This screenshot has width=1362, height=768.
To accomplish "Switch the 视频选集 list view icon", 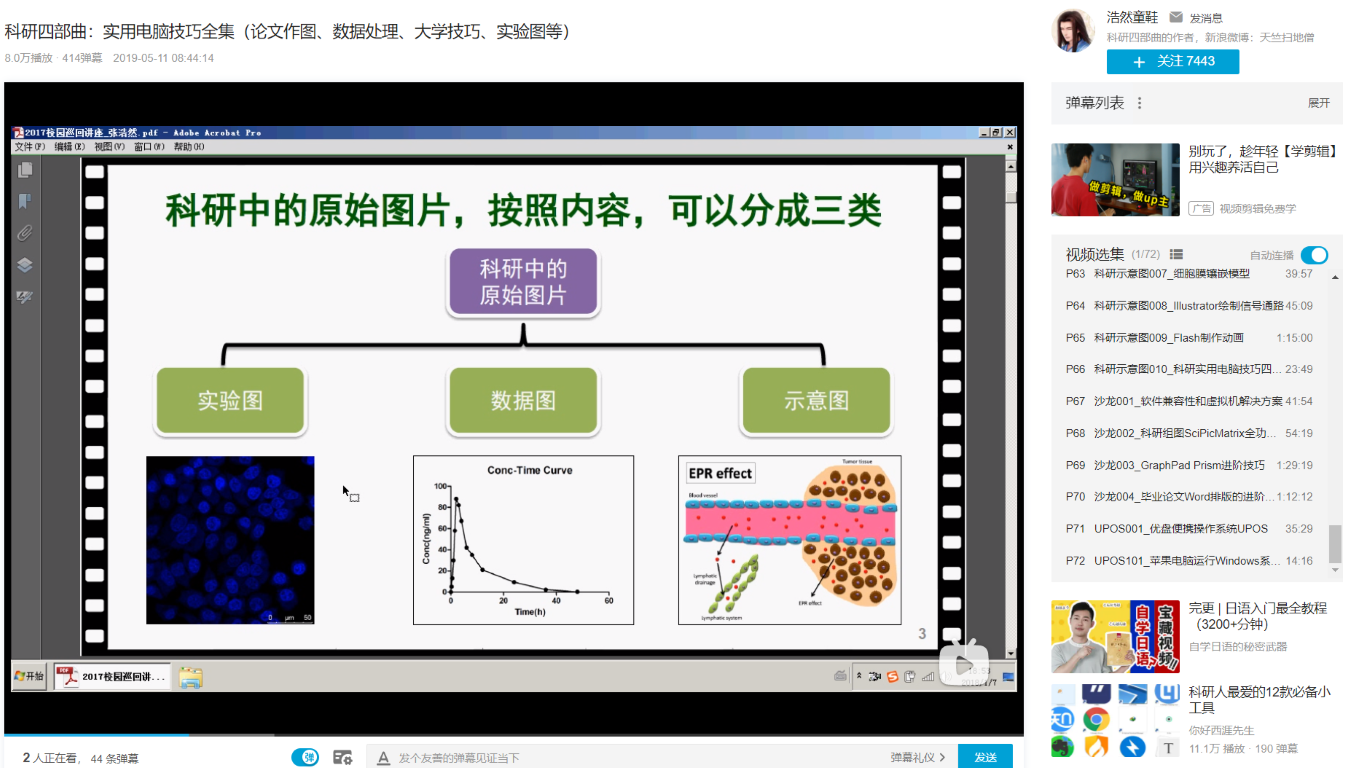I will [1177, 255].
